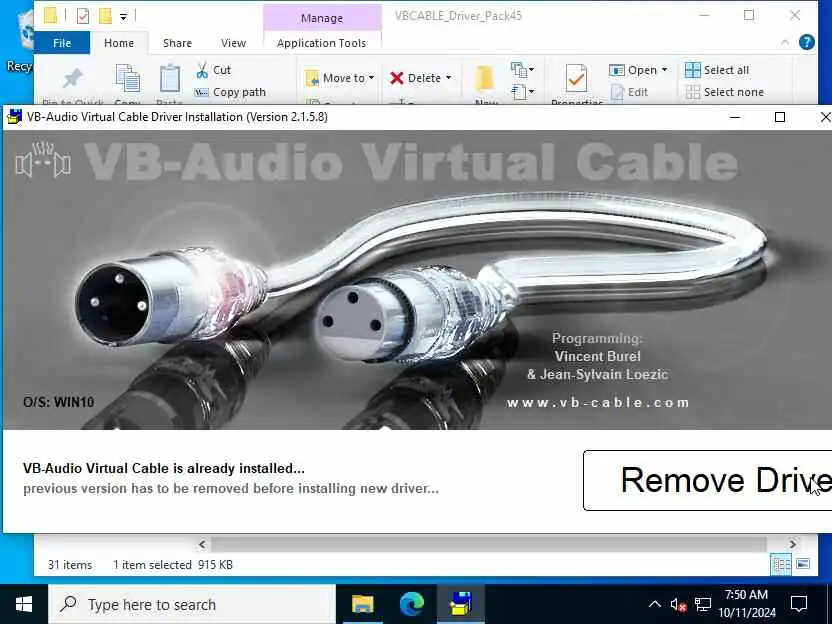832x624 pixels.
Task: Show hidden system tray icons
Action: 655,604
